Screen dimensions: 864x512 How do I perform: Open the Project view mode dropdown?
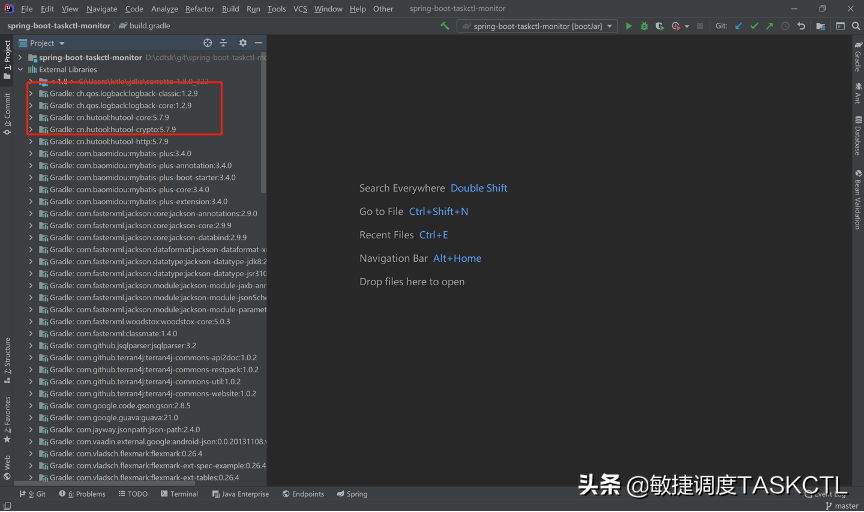coord(62,43)
